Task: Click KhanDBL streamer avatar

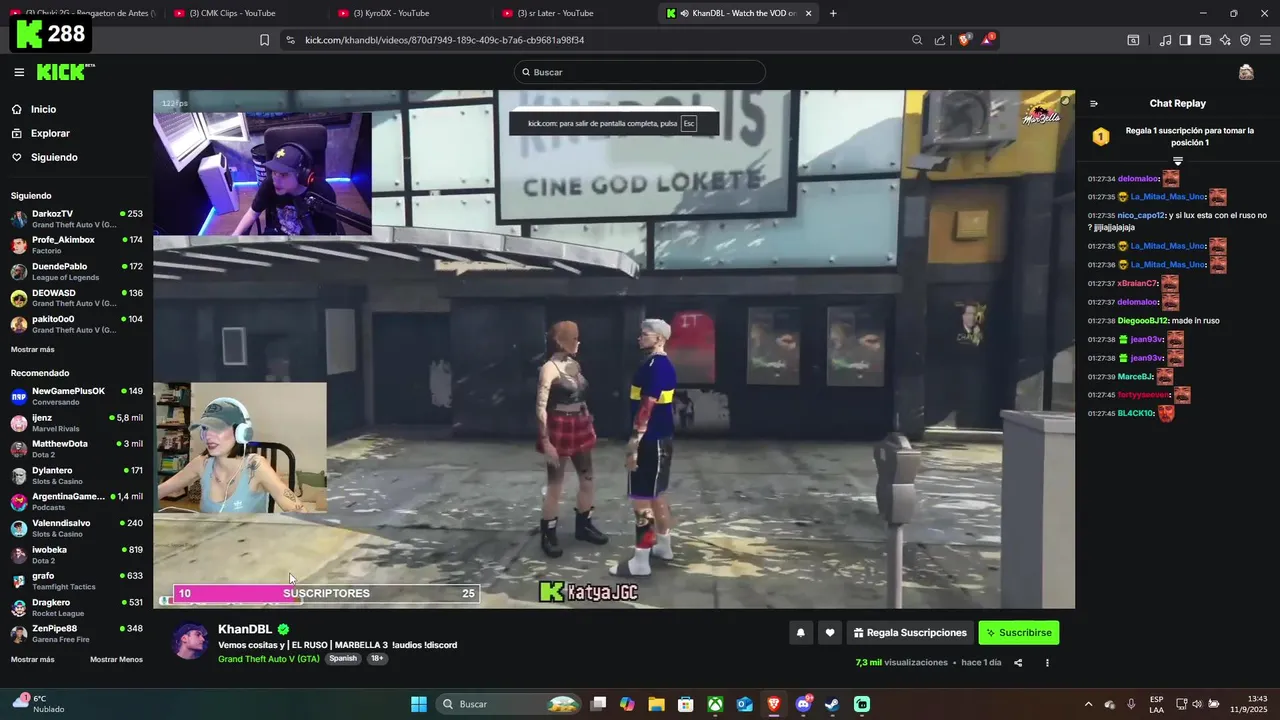Action: coord(190,640)
